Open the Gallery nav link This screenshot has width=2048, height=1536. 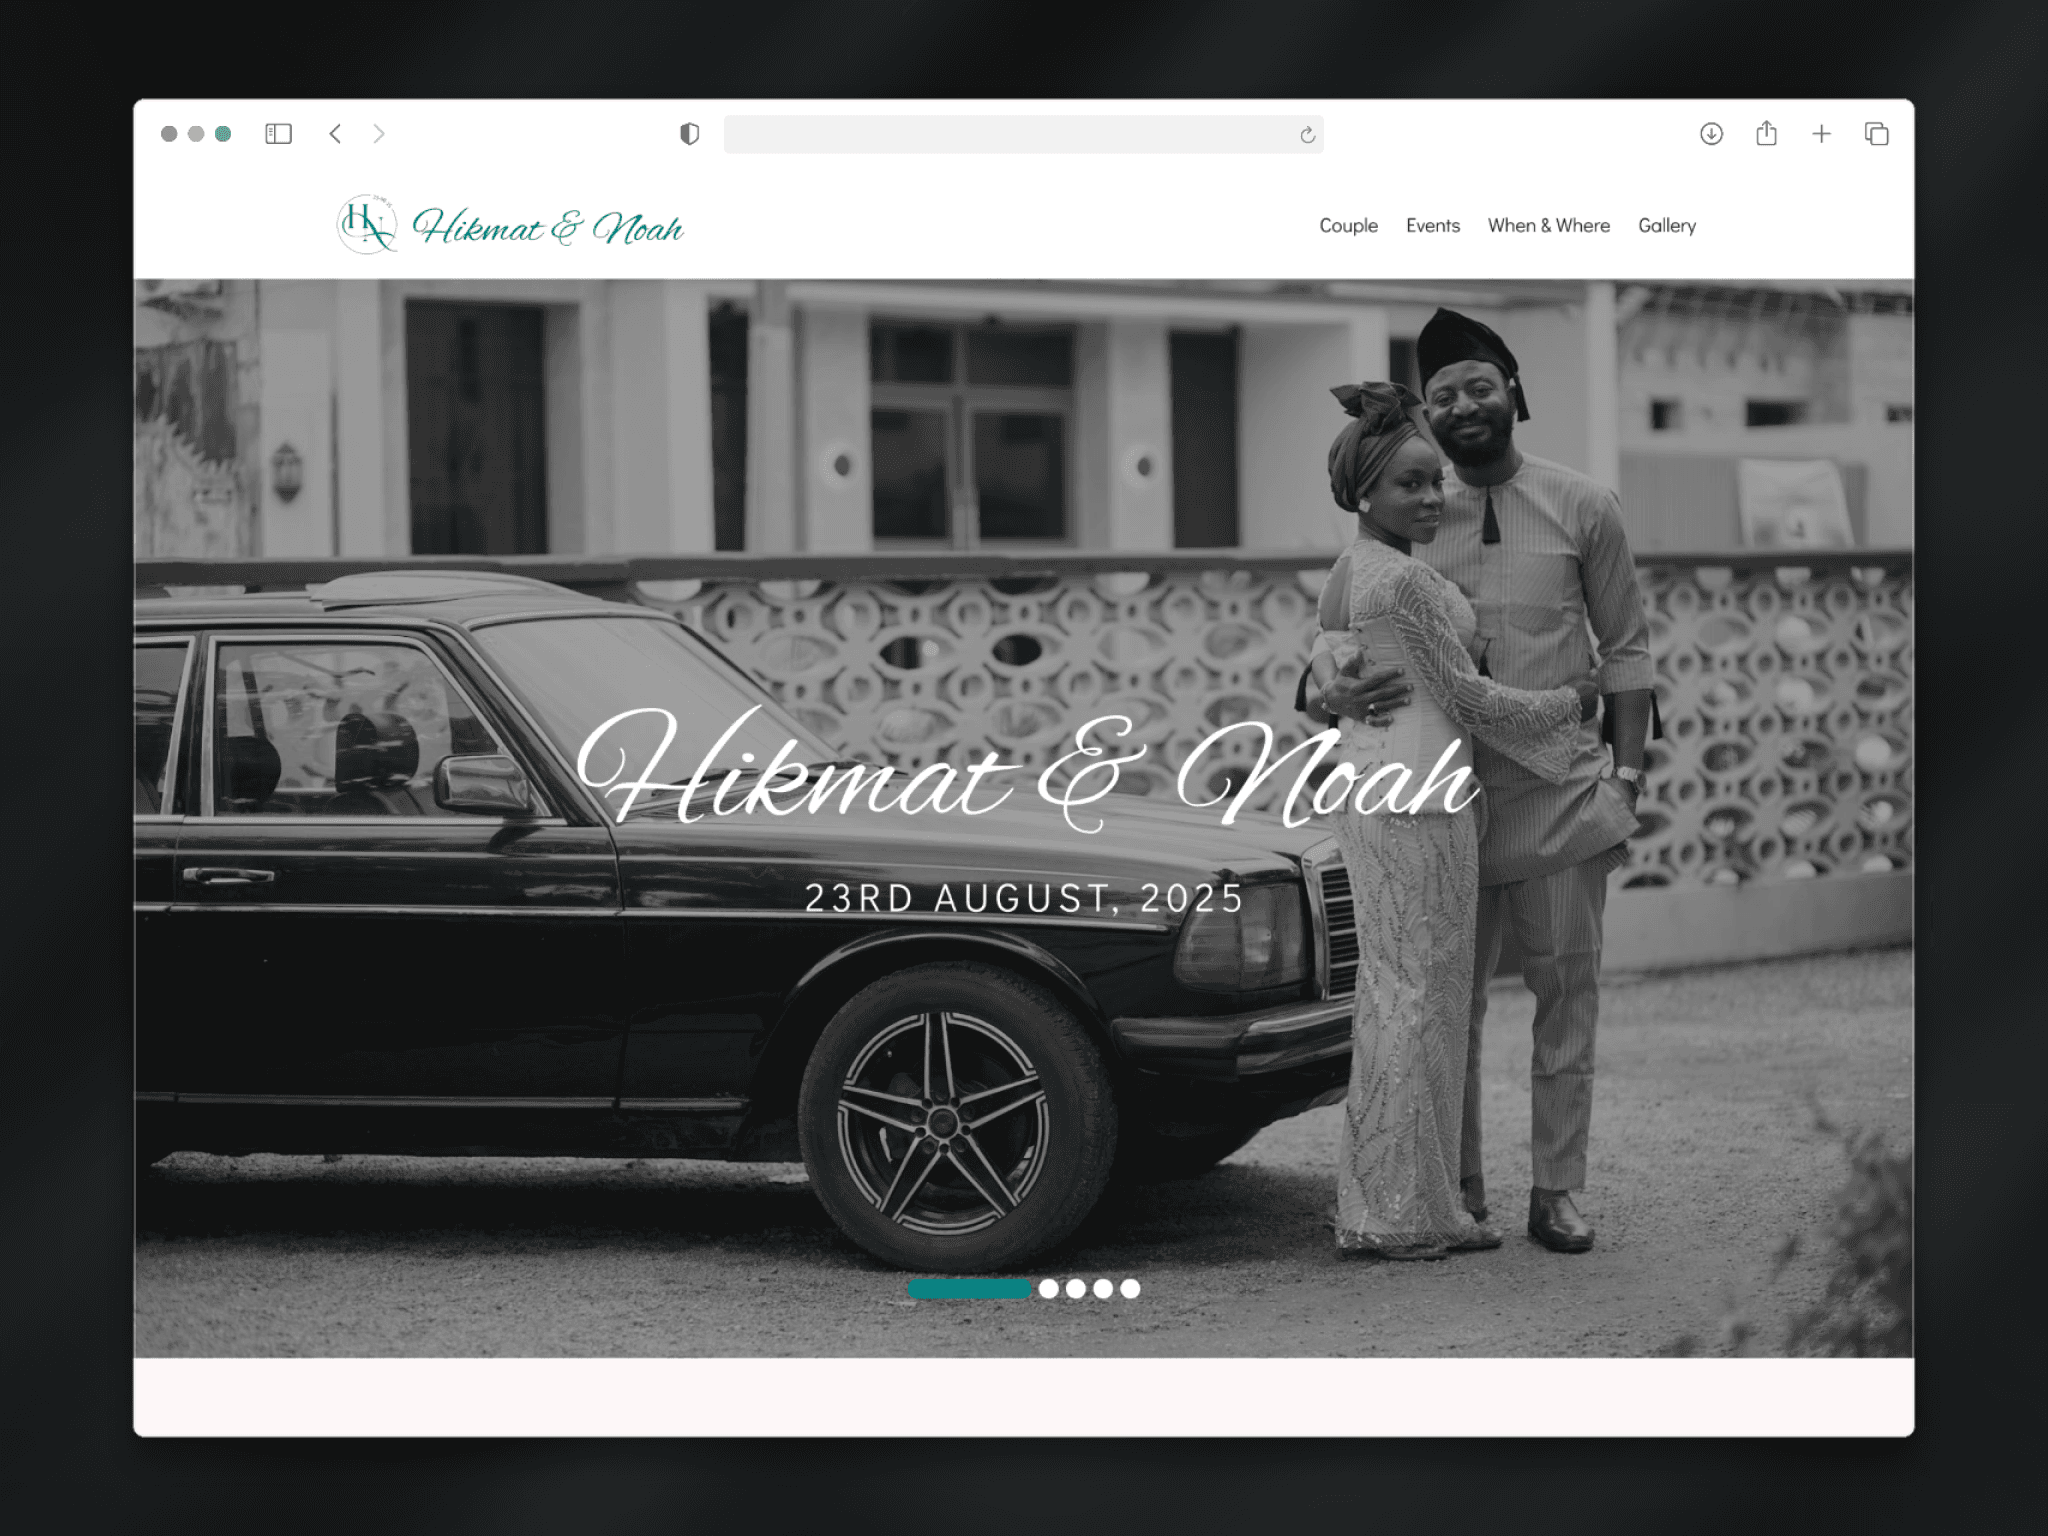(x=1666, y=226)
